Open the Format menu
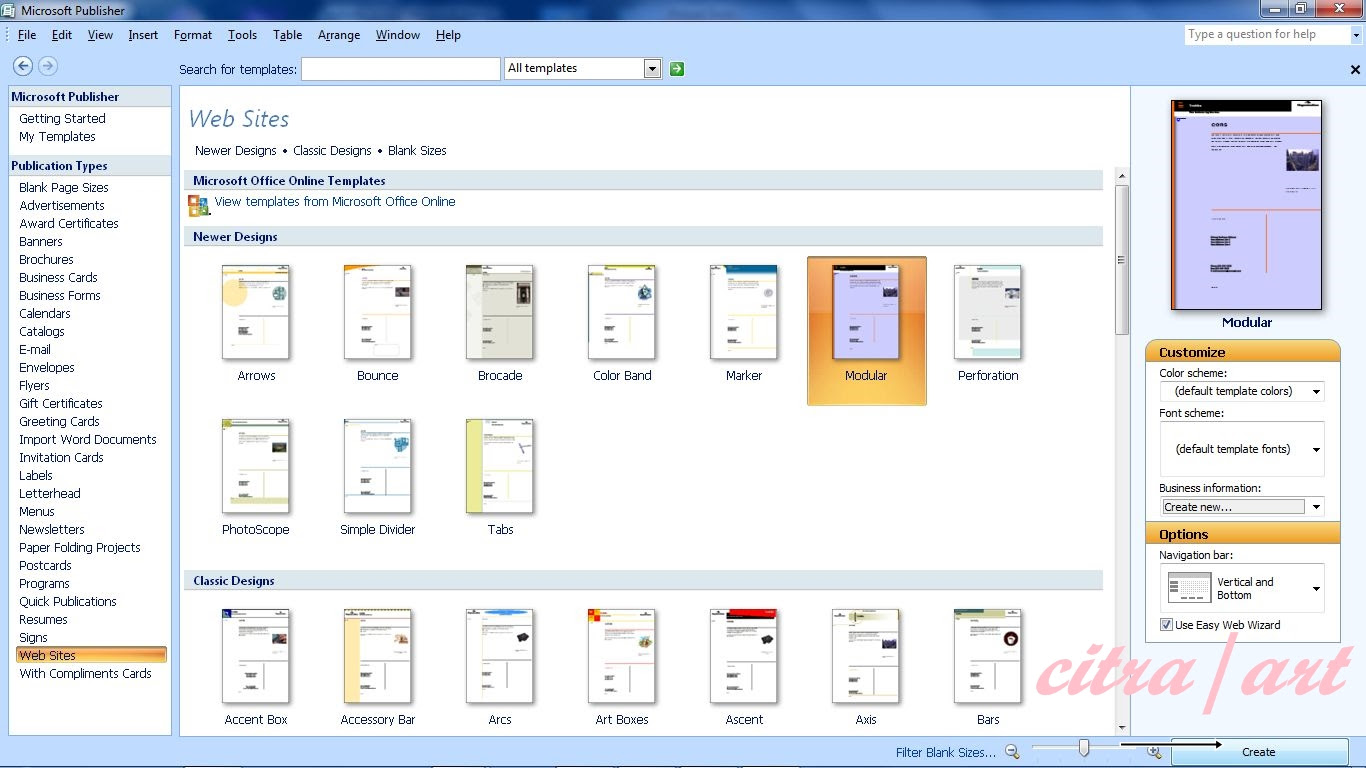The width and height of the screenshot is (1366, 768). 193,35
